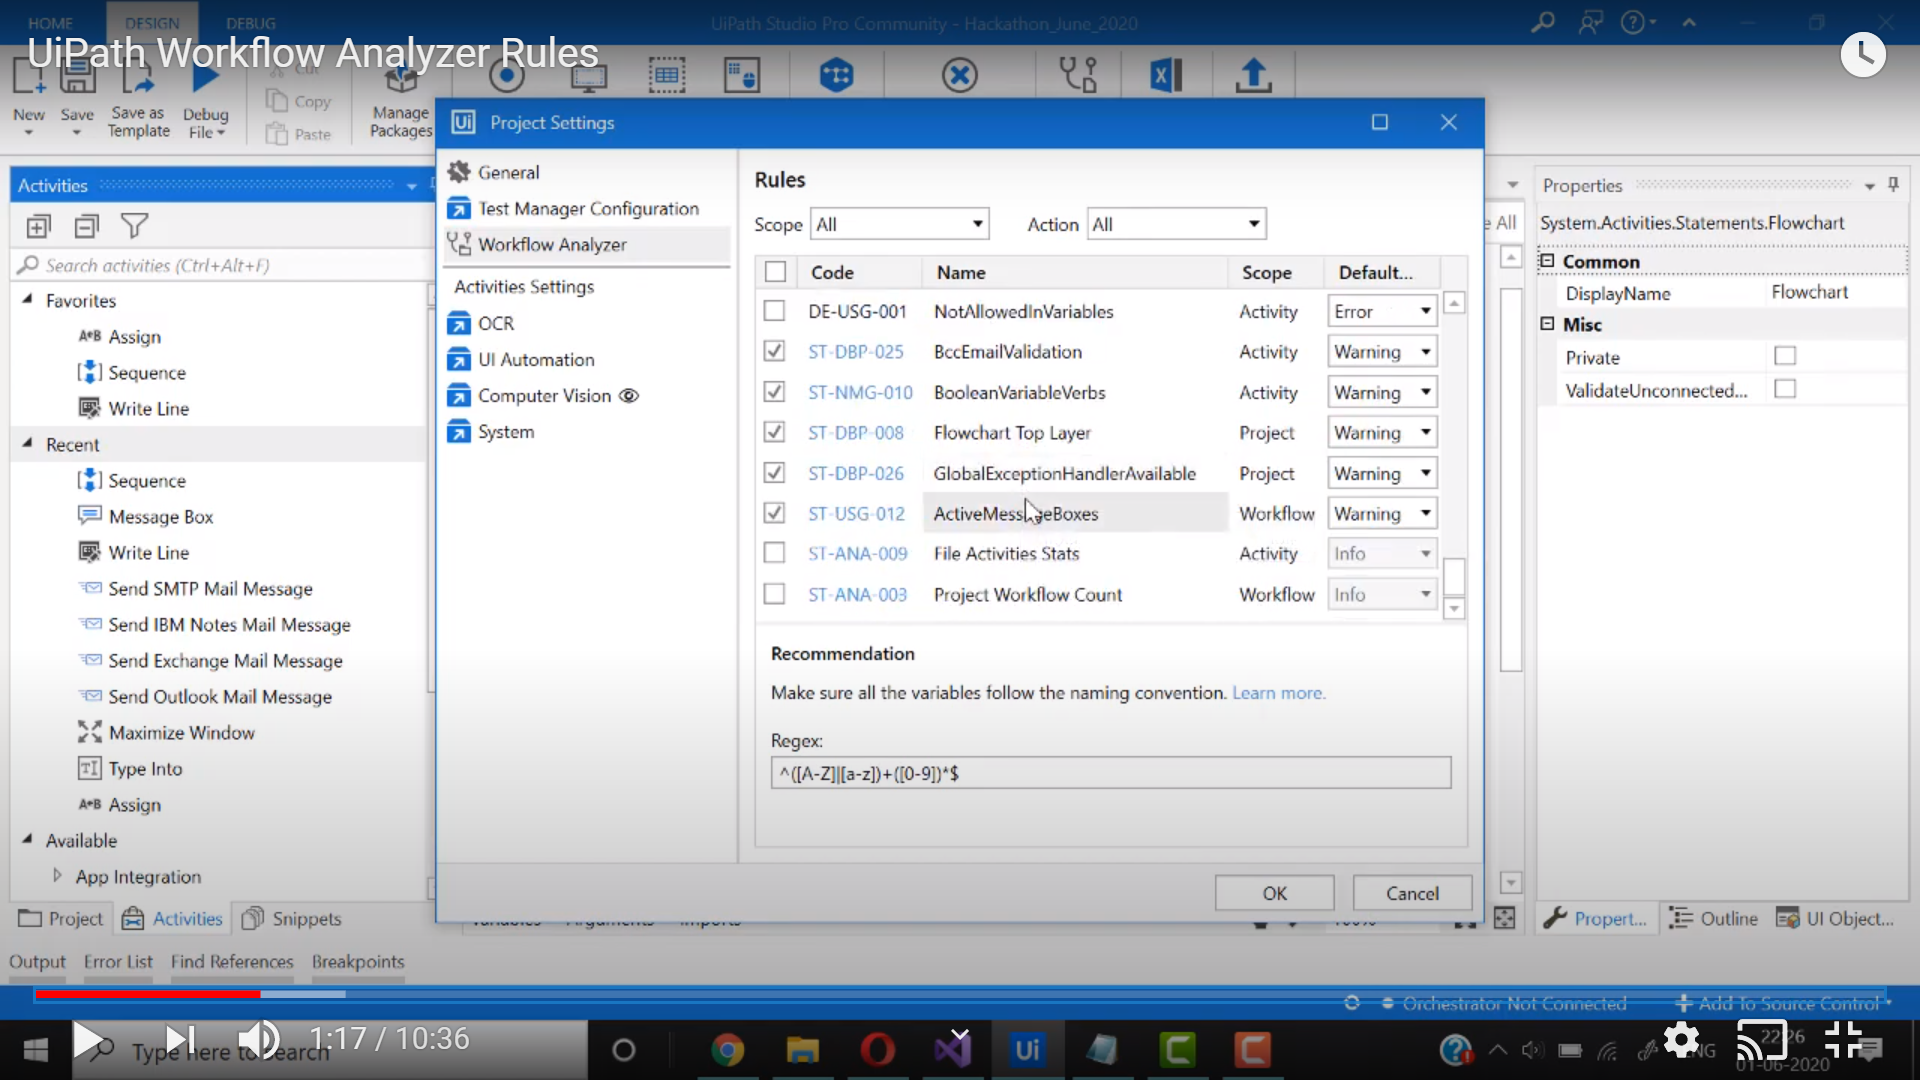Follow the Learn more link
Viewport: 1920px width, 1080px height.
[x=1278, y=693]
